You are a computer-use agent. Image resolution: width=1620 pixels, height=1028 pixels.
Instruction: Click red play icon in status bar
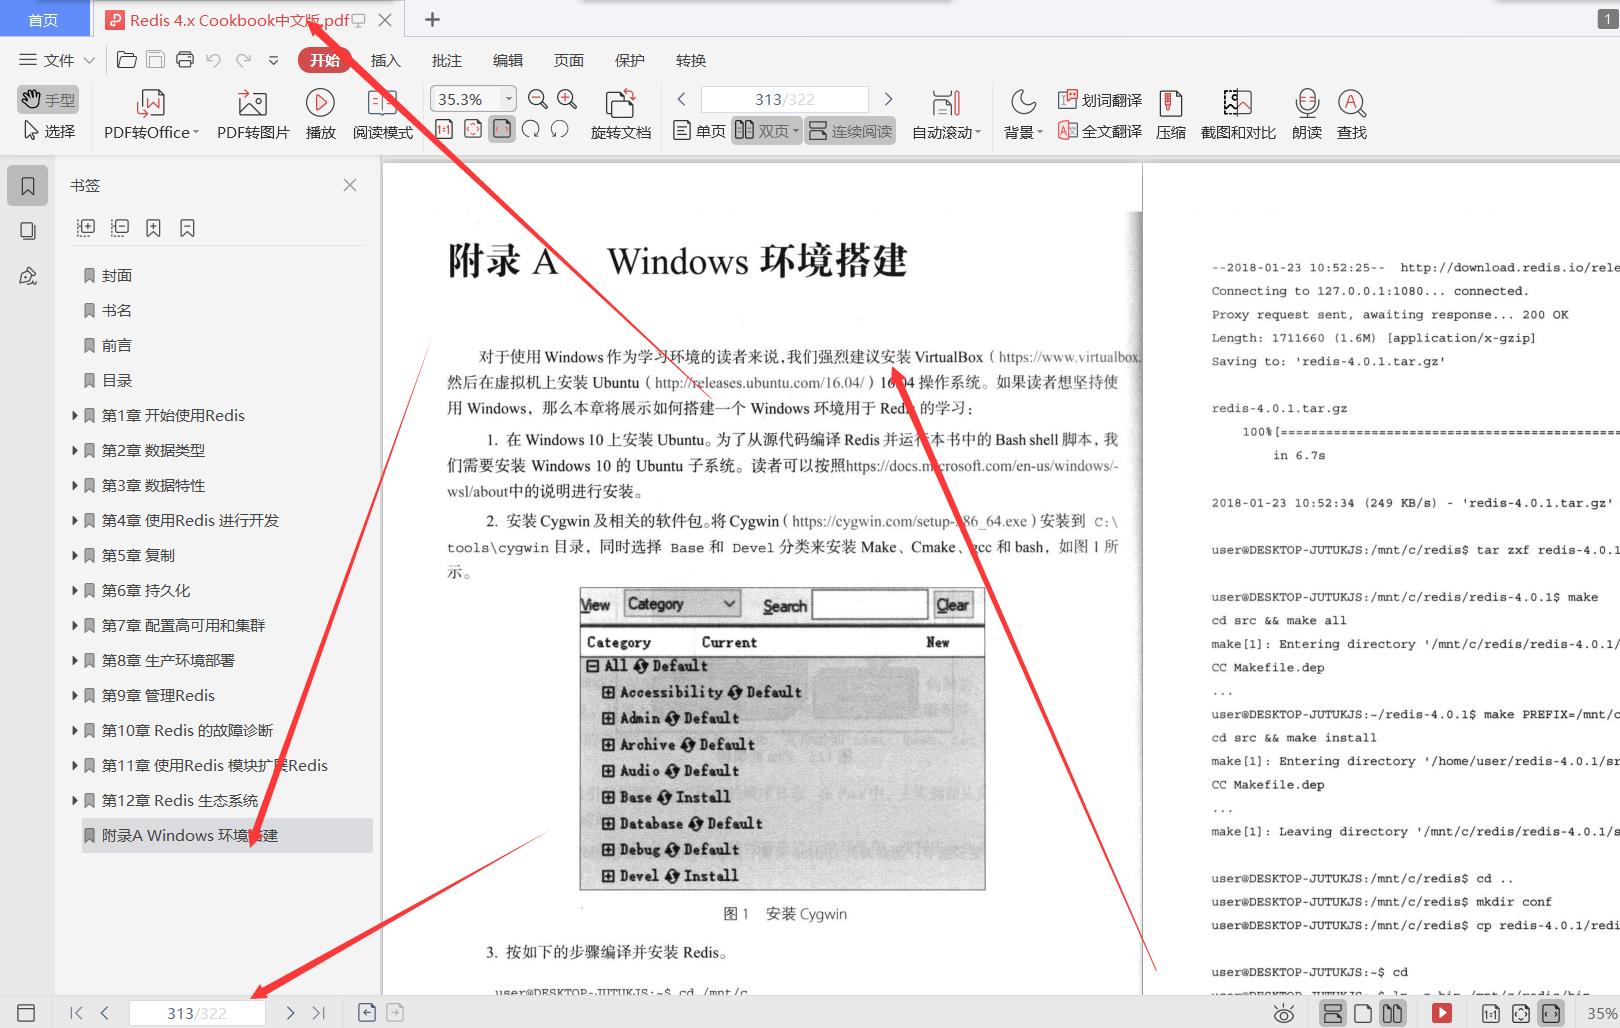tap(1442, 1013)
